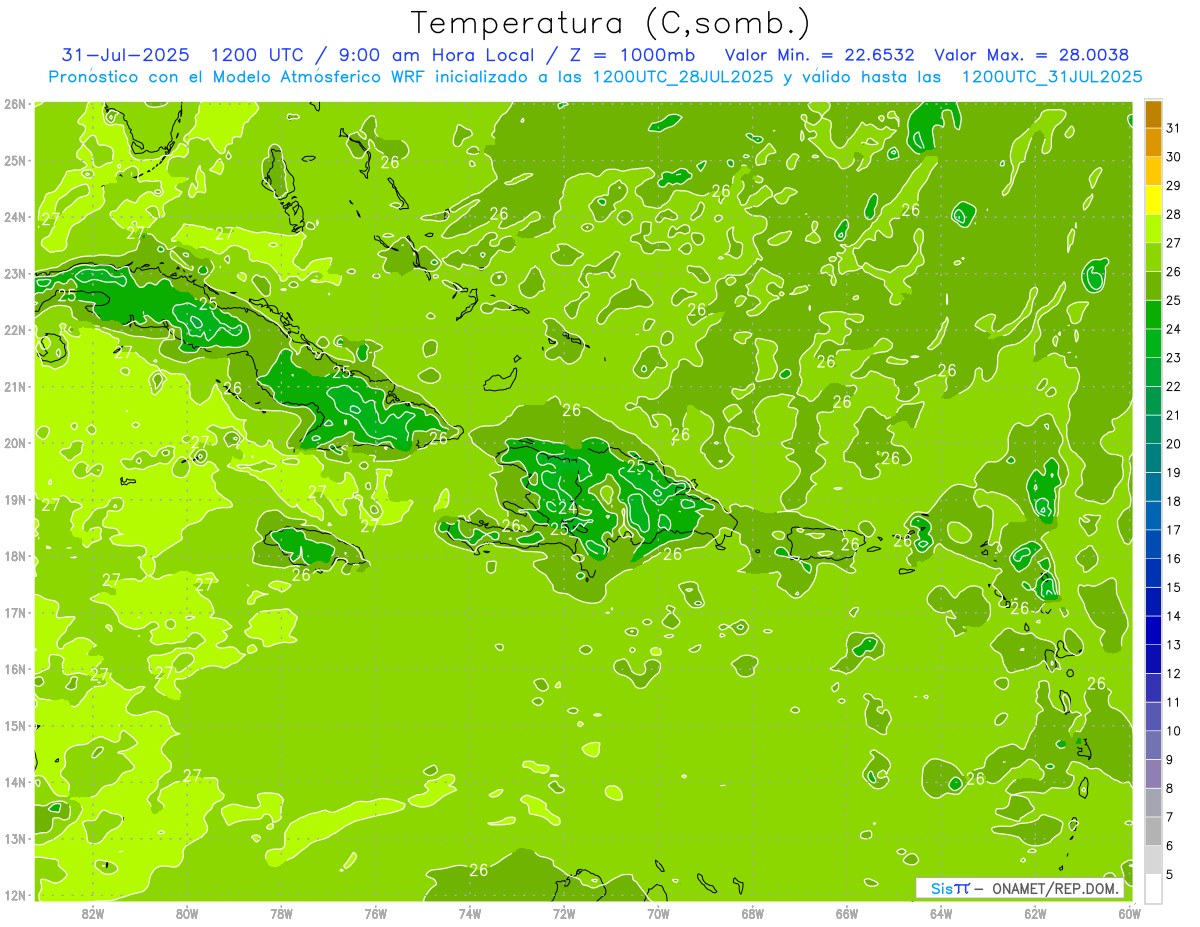
Task: Click the brown swatch above legend 31
Action: 1153,114
